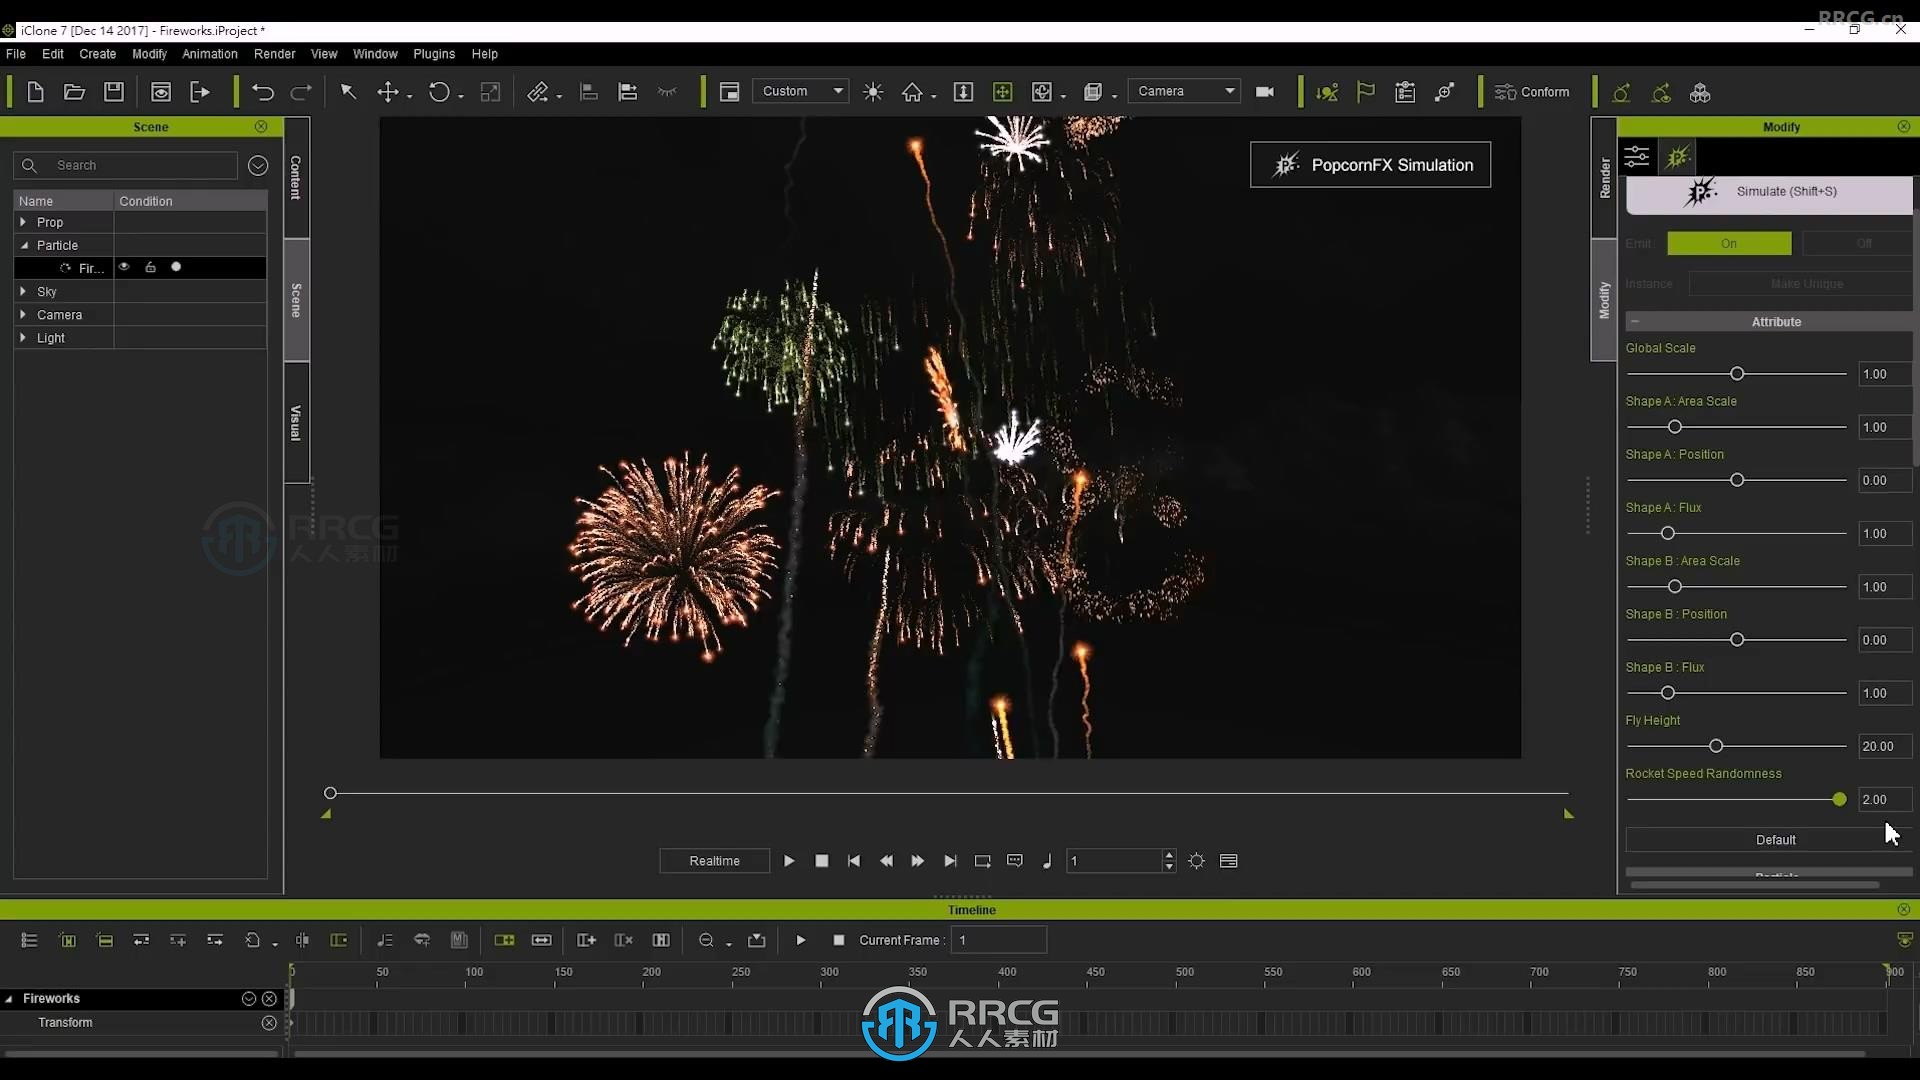Select the move/transform gizmo icon
The height and width of the screenshot is (1080, 1920).
click(x=388, y=91)
